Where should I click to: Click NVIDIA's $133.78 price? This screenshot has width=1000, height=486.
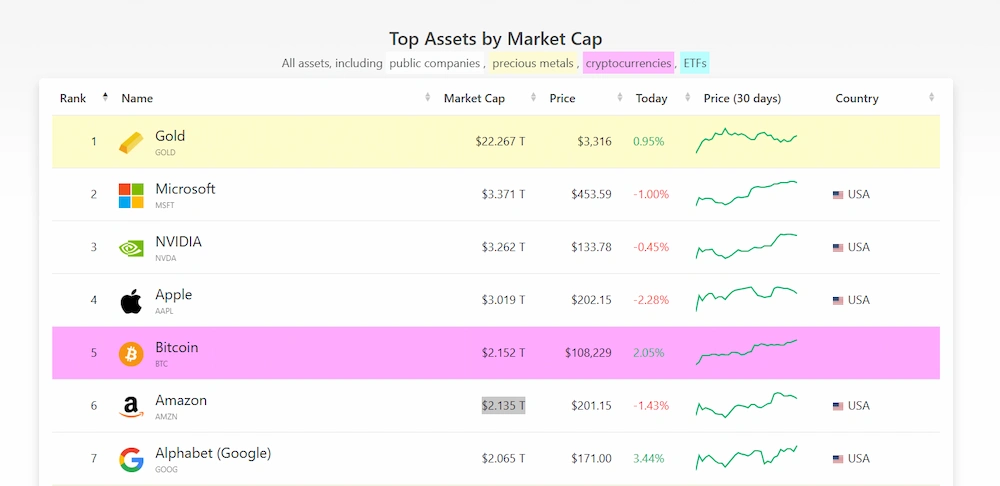591,247
